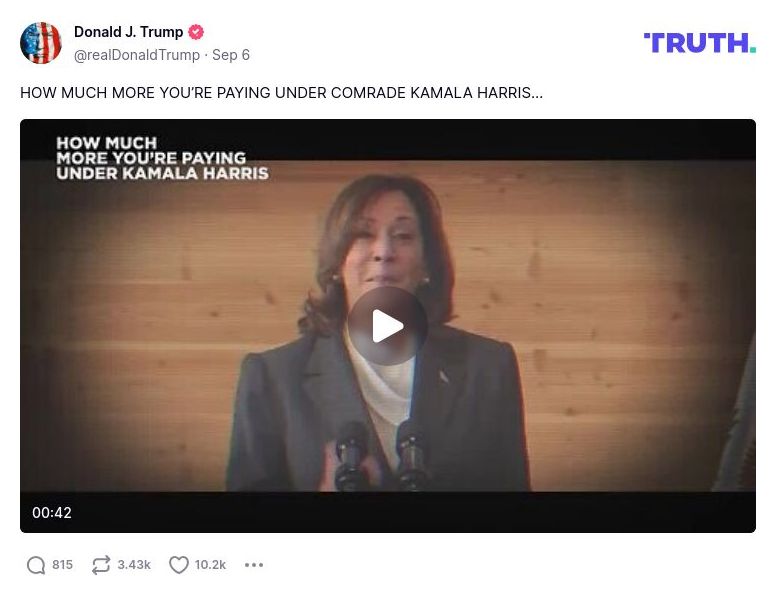Viewport: 777px width, 596px height.
Task: Click the 00:42 video duration label
Action: coord(52,513)
